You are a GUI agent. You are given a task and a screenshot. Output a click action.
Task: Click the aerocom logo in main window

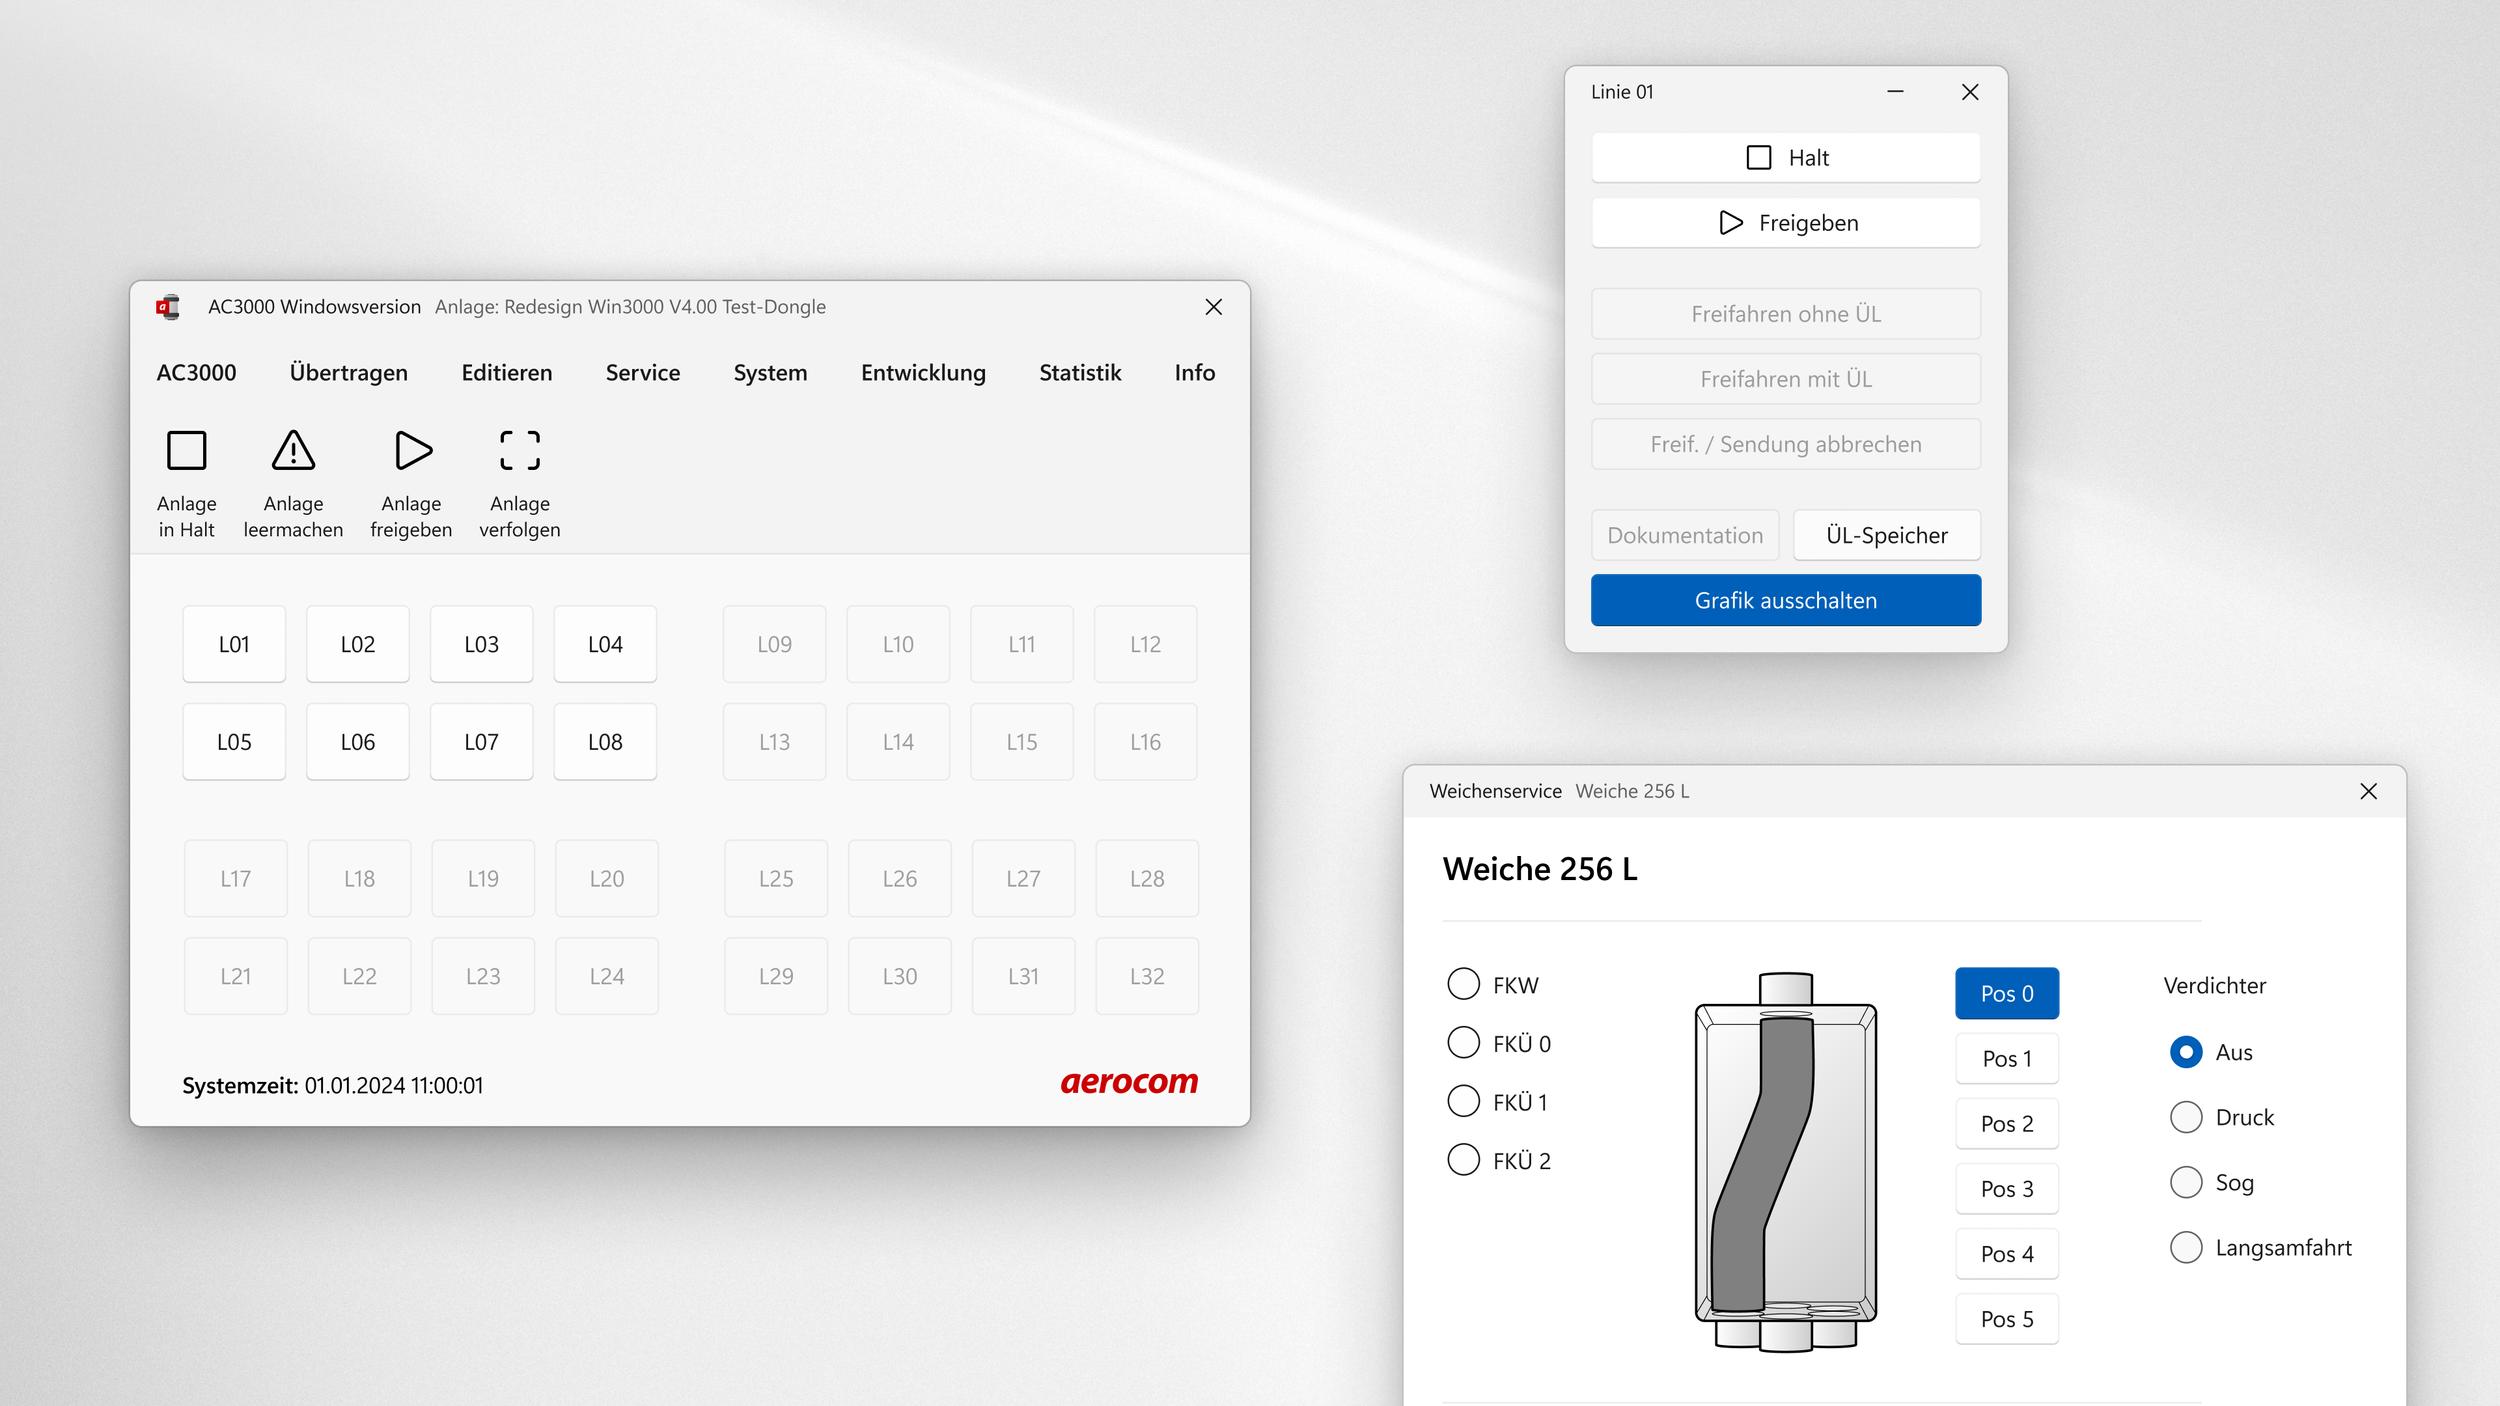(x=1129, y=1082)
